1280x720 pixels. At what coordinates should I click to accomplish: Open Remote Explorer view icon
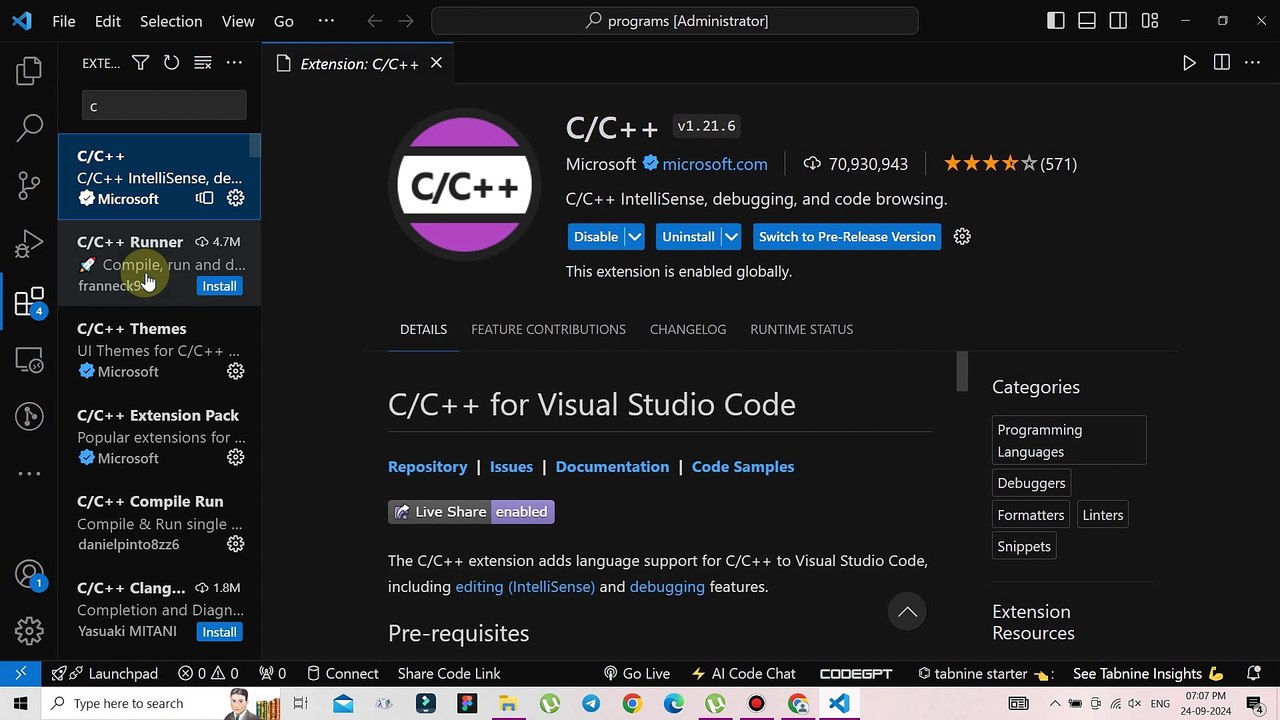29,359
